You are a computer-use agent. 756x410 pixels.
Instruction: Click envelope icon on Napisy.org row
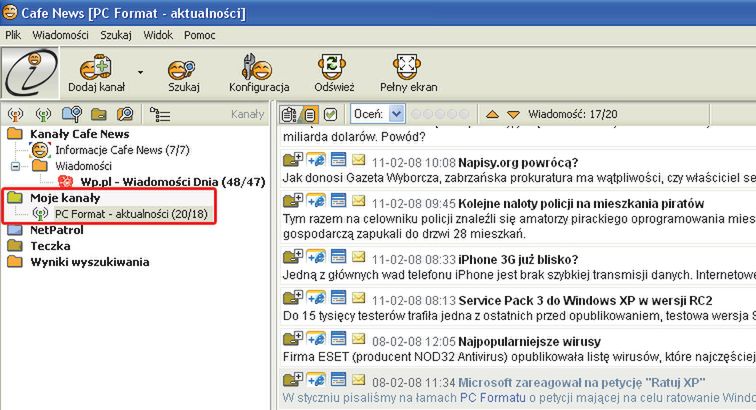tap(358, 159)
